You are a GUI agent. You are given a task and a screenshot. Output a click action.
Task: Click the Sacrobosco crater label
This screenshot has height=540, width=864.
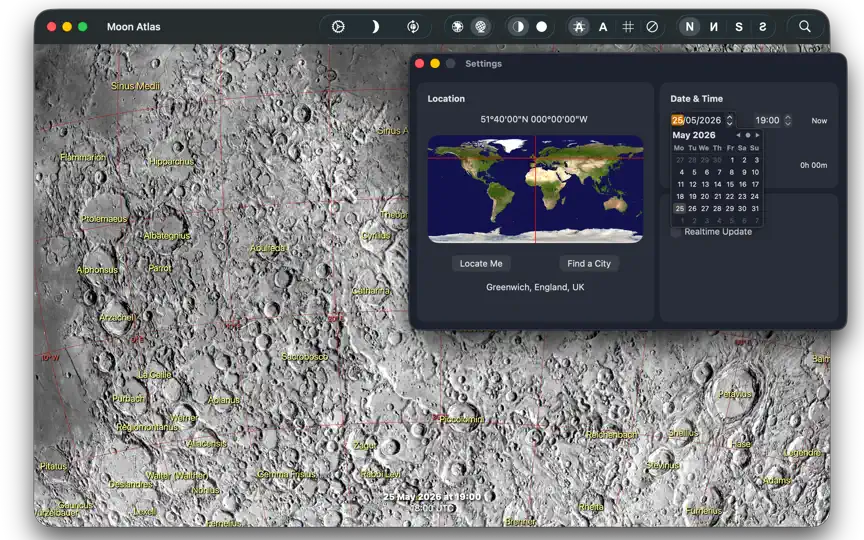[305, 357]
